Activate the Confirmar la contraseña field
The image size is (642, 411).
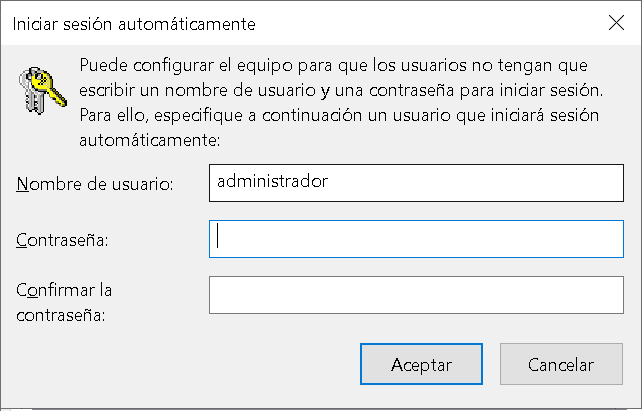[x=416, y=295]
